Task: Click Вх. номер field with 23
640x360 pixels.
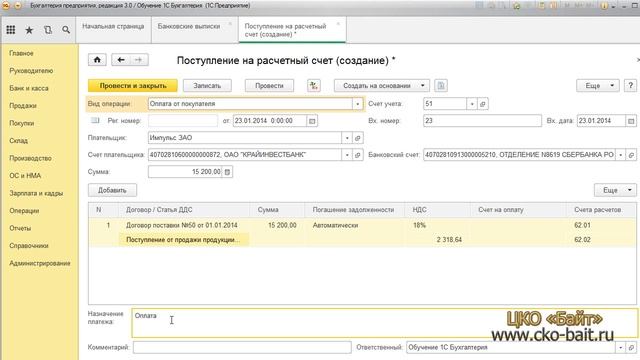Action: point(482,121)
